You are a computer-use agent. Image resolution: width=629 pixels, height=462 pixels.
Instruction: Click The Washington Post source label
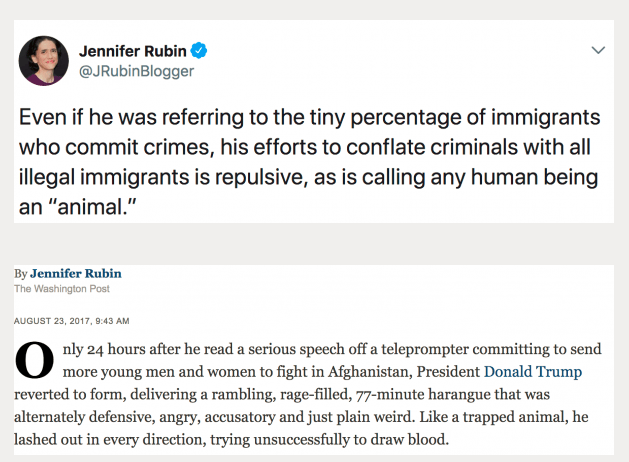[x=62, y=289]
